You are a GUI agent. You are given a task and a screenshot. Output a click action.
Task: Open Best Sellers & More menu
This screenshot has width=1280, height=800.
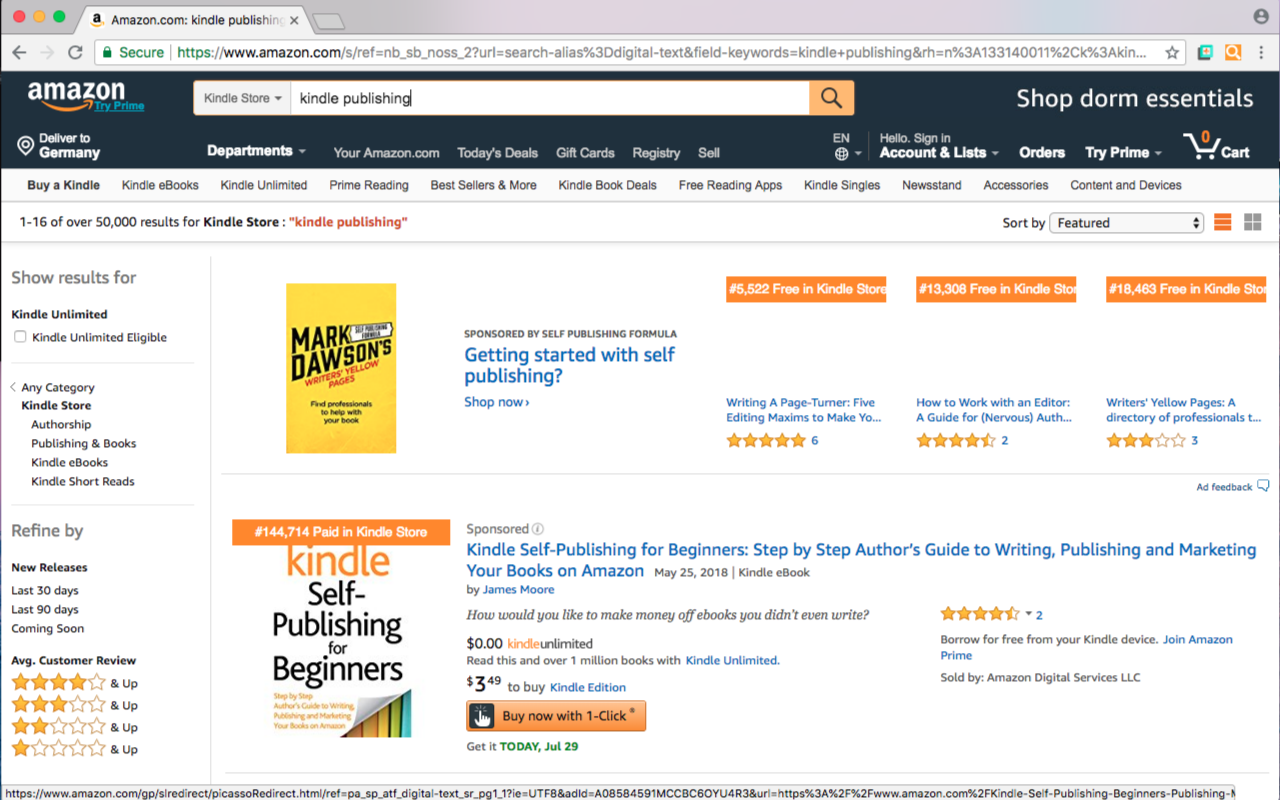(x=483, y=185)
